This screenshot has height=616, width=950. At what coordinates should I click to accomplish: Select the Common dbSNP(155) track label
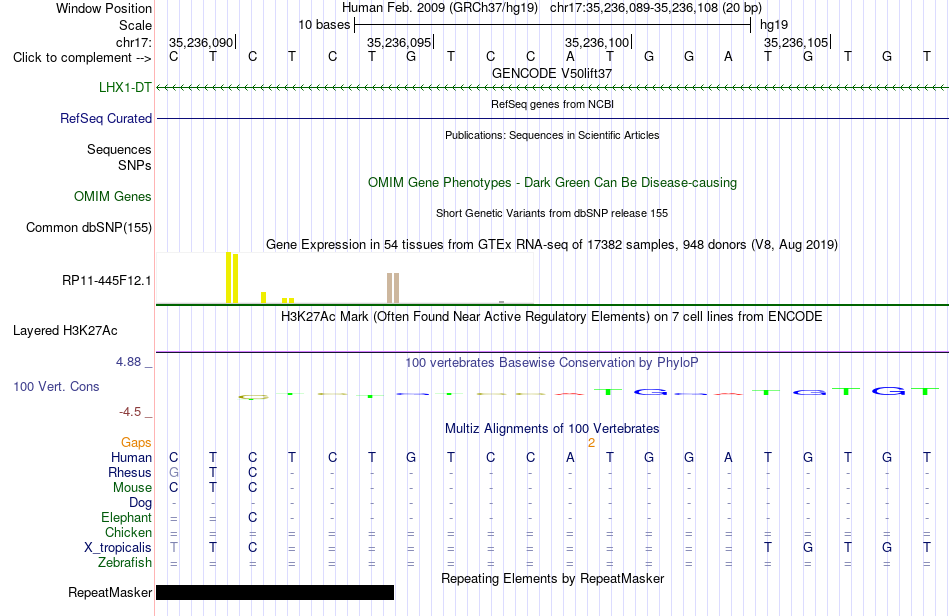coord(88,227)
